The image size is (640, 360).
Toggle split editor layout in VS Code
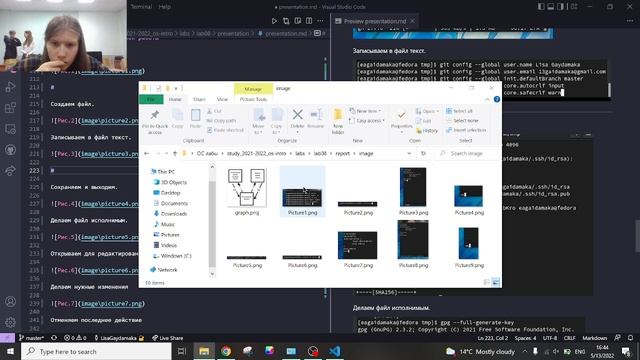pos(309,21)
